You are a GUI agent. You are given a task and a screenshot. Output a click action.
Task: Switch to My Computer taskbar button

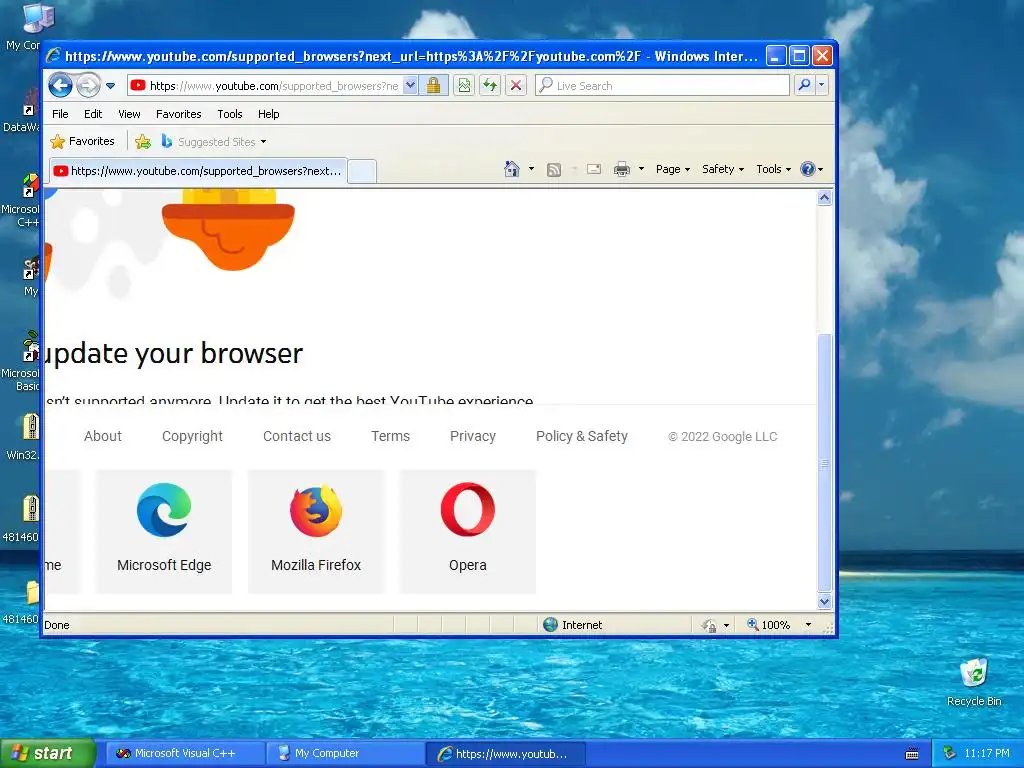click(345, 753)
